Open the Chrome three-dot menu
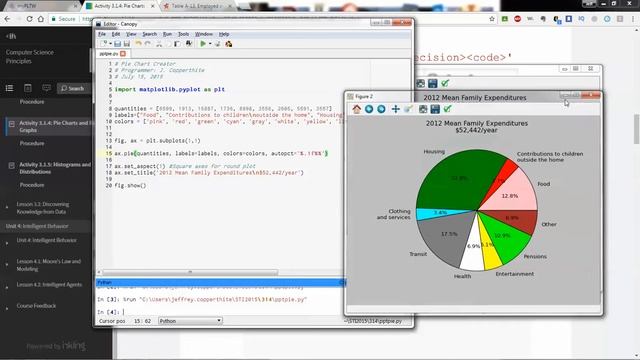The height and width of the screenshot is (360, 640). [x=633, y=19]
